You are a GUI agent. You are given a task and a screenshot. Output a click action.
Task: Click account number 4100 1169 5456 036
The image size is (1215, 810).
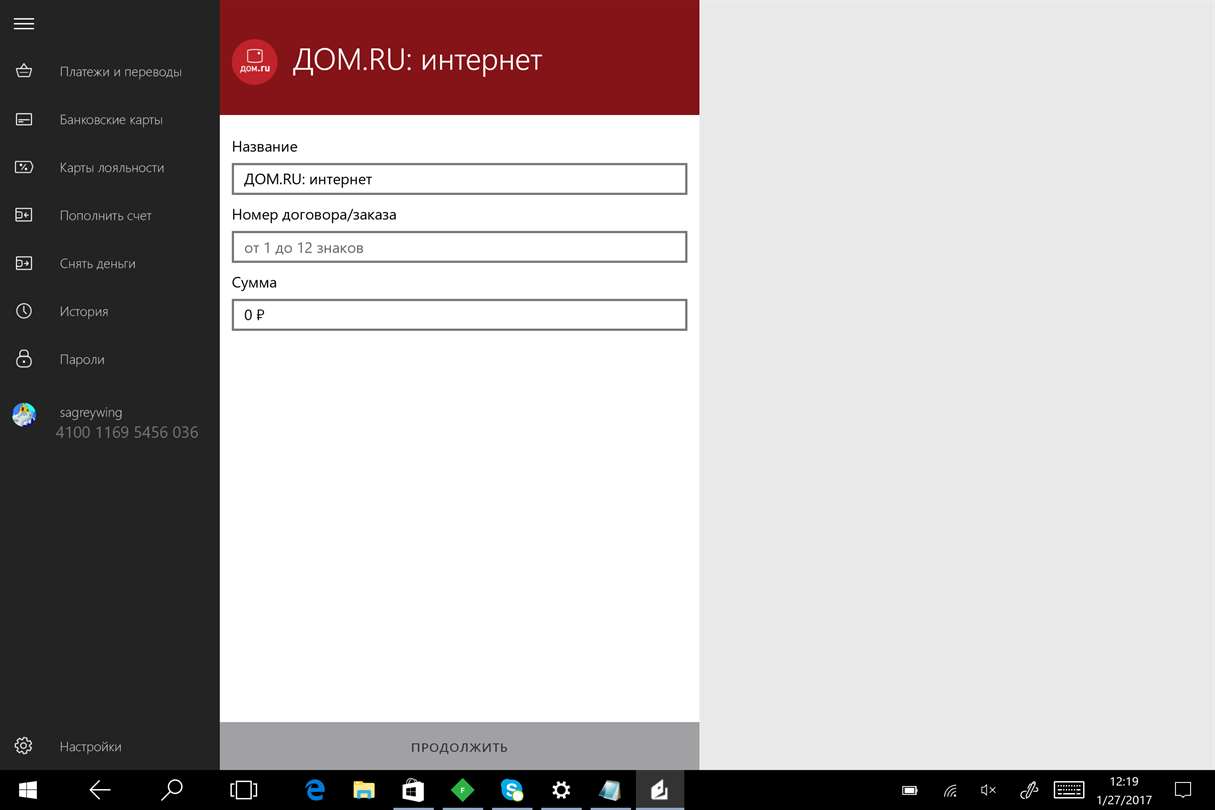click(x=127, y=433)
